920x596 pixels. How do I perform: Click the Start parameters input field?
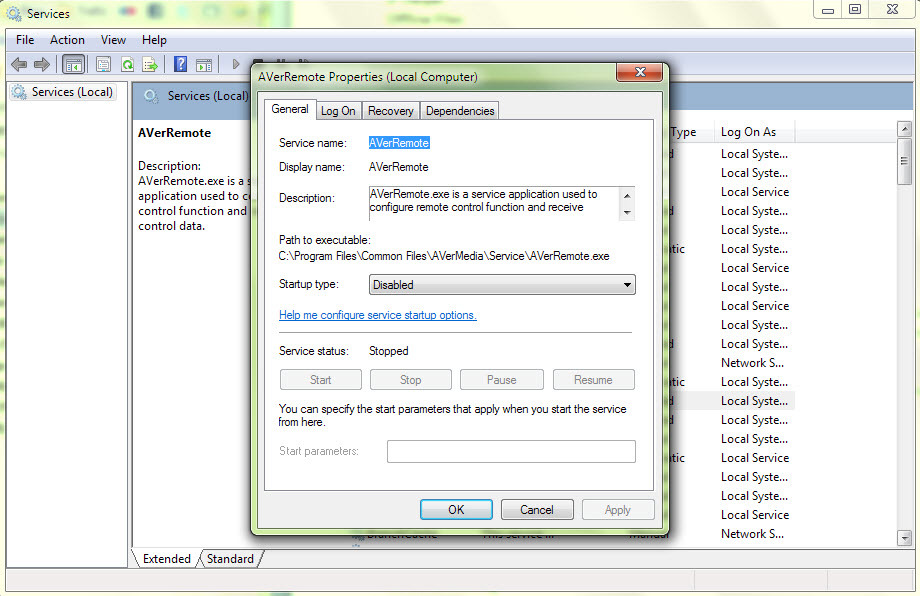(511, 452)
